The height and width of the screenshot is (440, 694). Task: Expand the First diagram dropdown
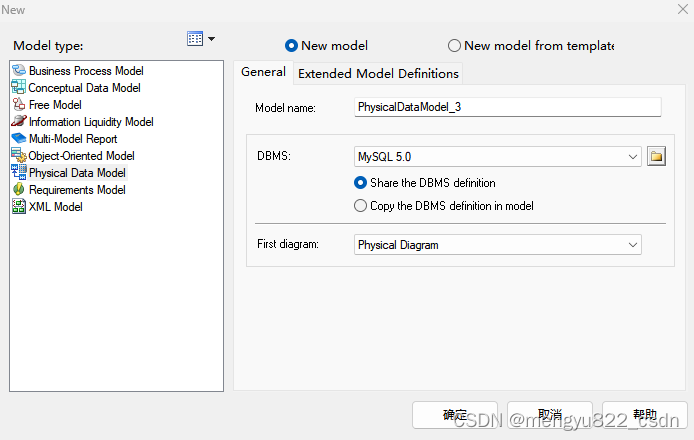pyautogui.click(x=632, y=245)
